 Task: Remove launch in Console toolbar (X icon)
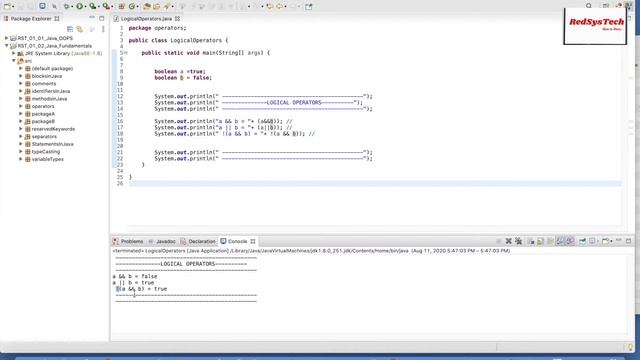(x=509, y=241)
